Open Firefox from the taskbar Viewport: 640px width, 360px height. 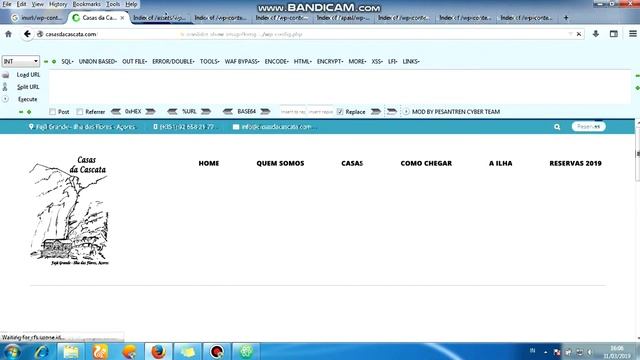(158, 351)
